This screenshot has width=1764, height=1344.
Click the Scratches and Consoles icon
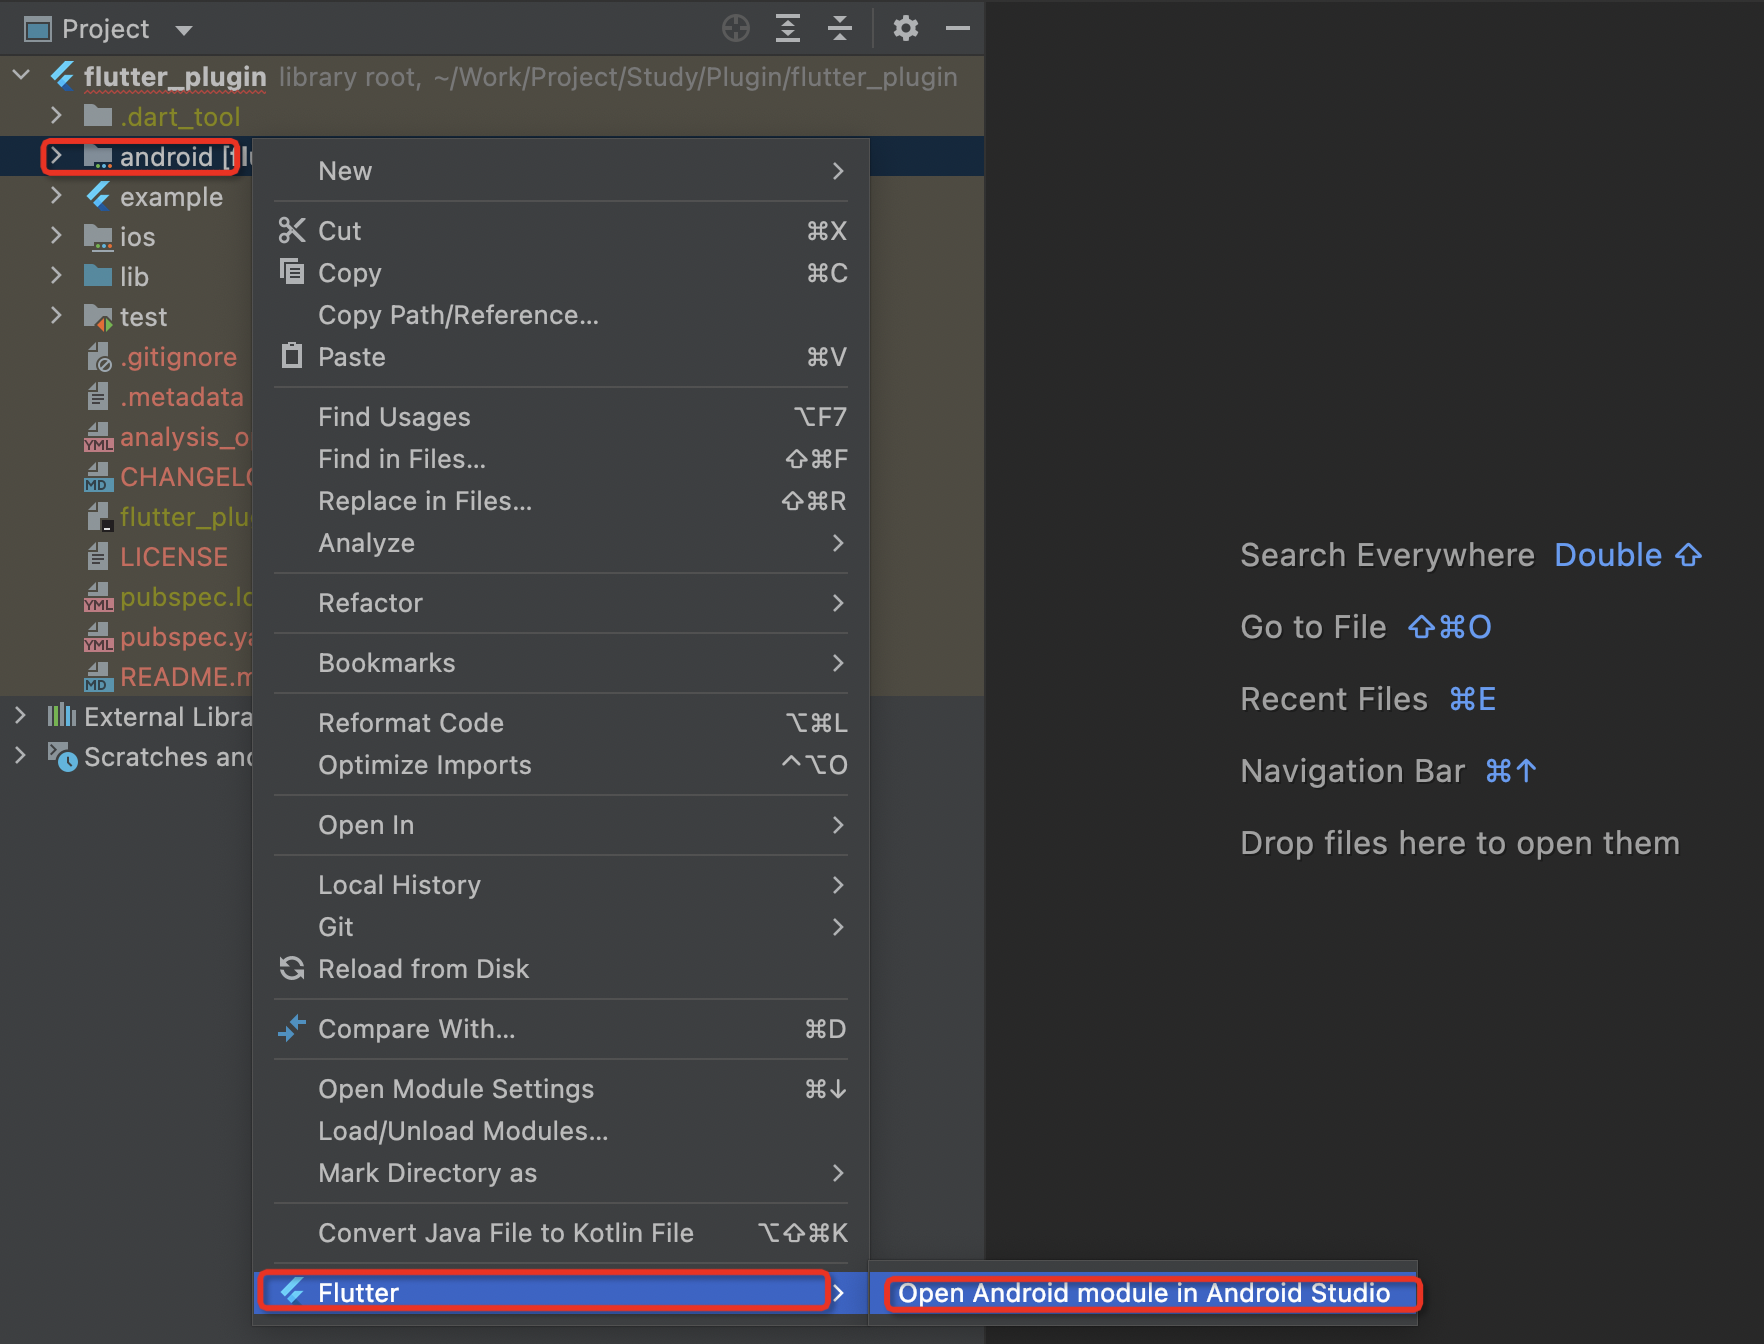pos(62,757)
